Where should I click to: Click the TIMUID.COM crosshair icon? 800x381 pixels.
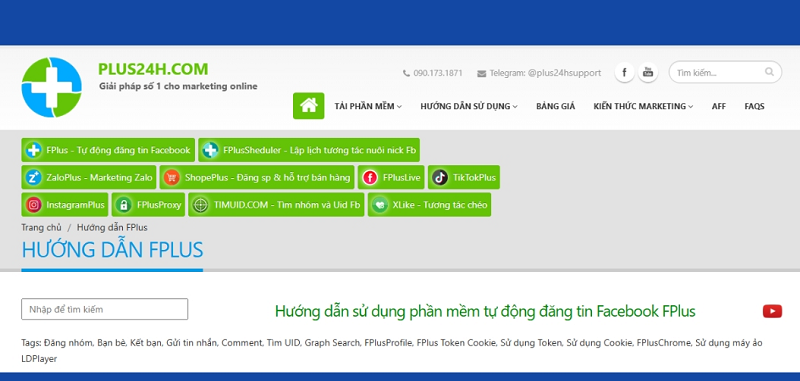(x=200, y=205)
